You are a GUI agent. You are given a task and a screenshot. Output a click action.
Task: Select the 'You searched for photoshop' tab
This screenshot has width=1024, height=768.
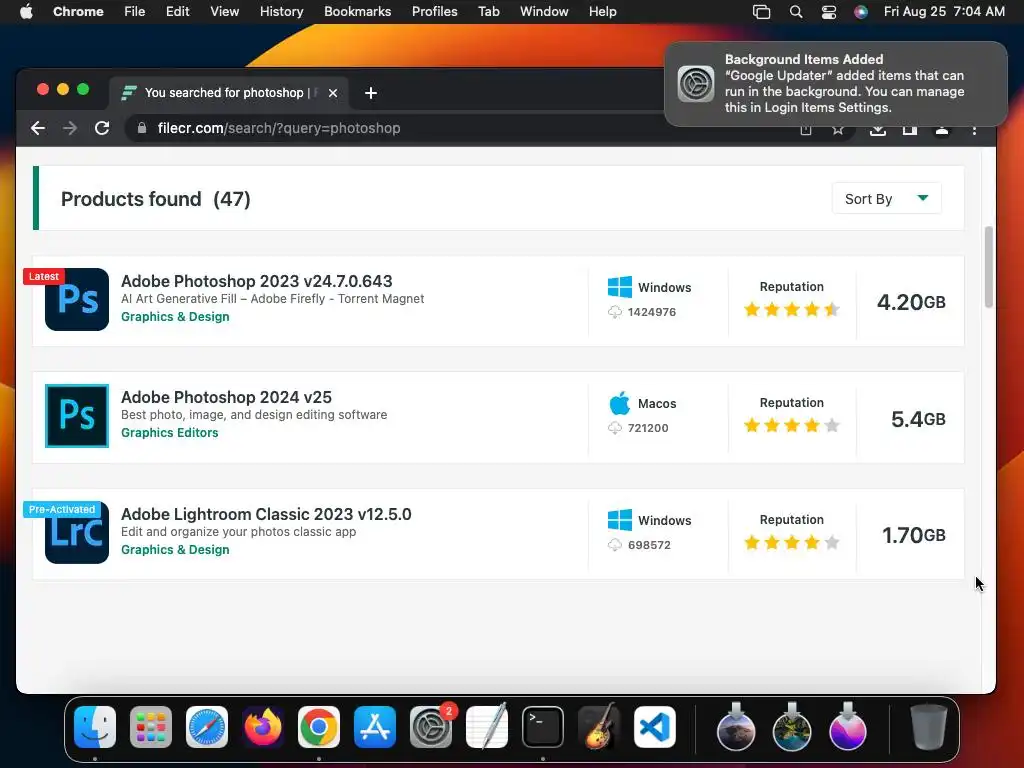229,93
